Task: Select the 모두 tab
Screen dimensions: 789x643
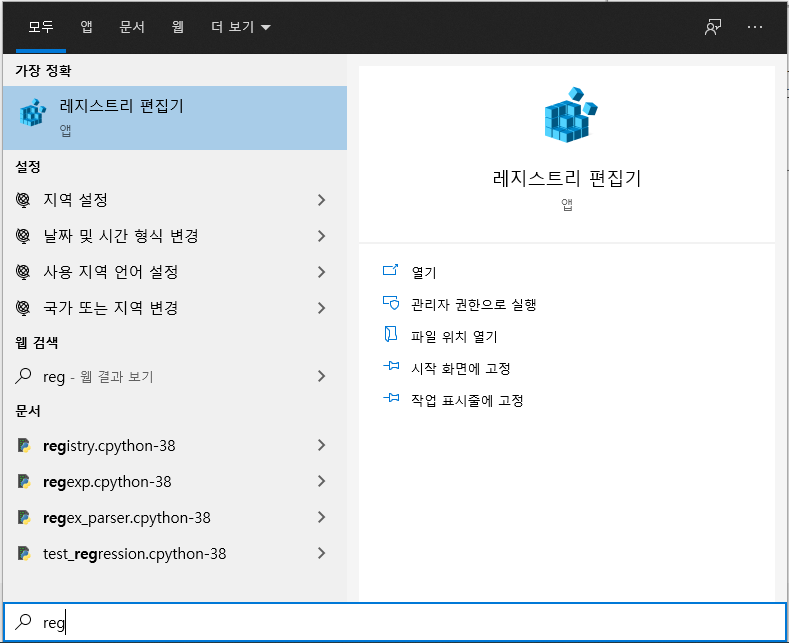Action: point(41,27)
